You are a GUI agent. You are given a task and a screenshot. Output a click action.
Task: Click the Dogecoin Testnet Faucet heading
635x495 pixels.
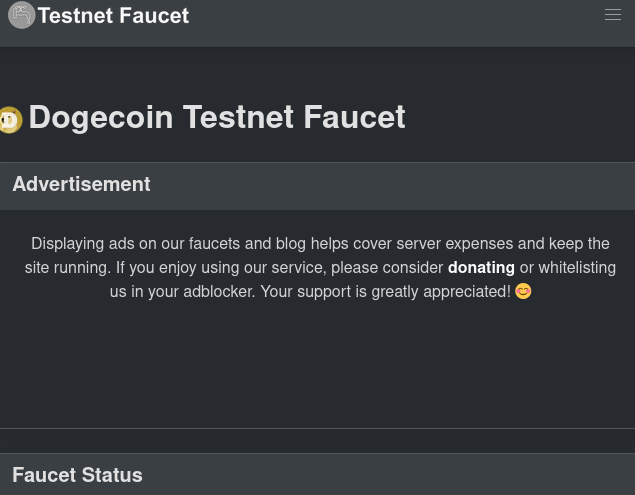[217, 117]
